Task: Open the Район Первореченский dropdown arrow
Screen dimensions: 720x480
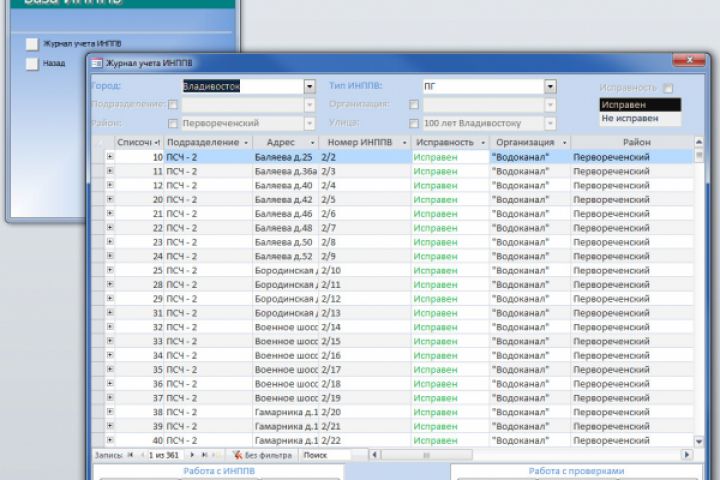Action: point(309,123)
